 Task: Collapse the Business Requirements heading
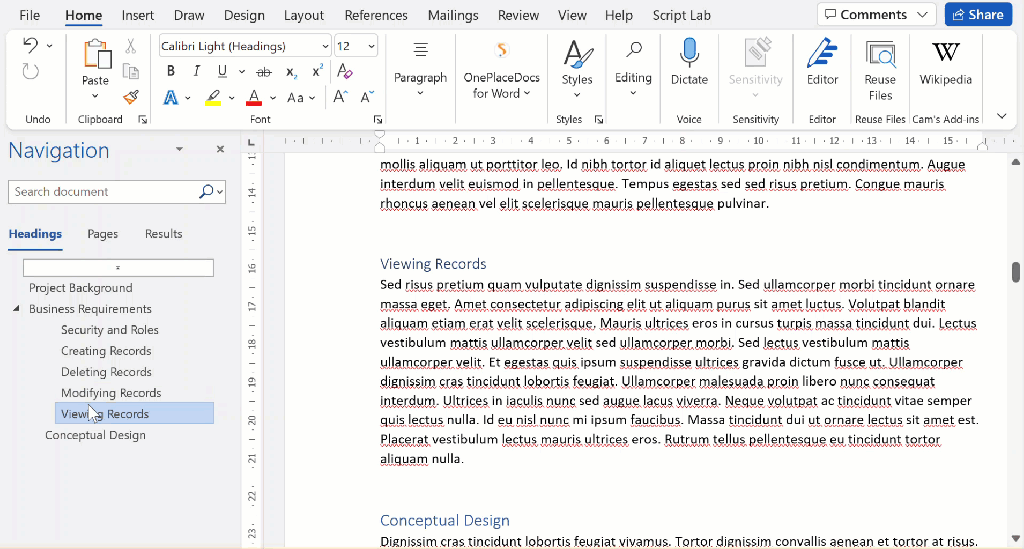16,309
